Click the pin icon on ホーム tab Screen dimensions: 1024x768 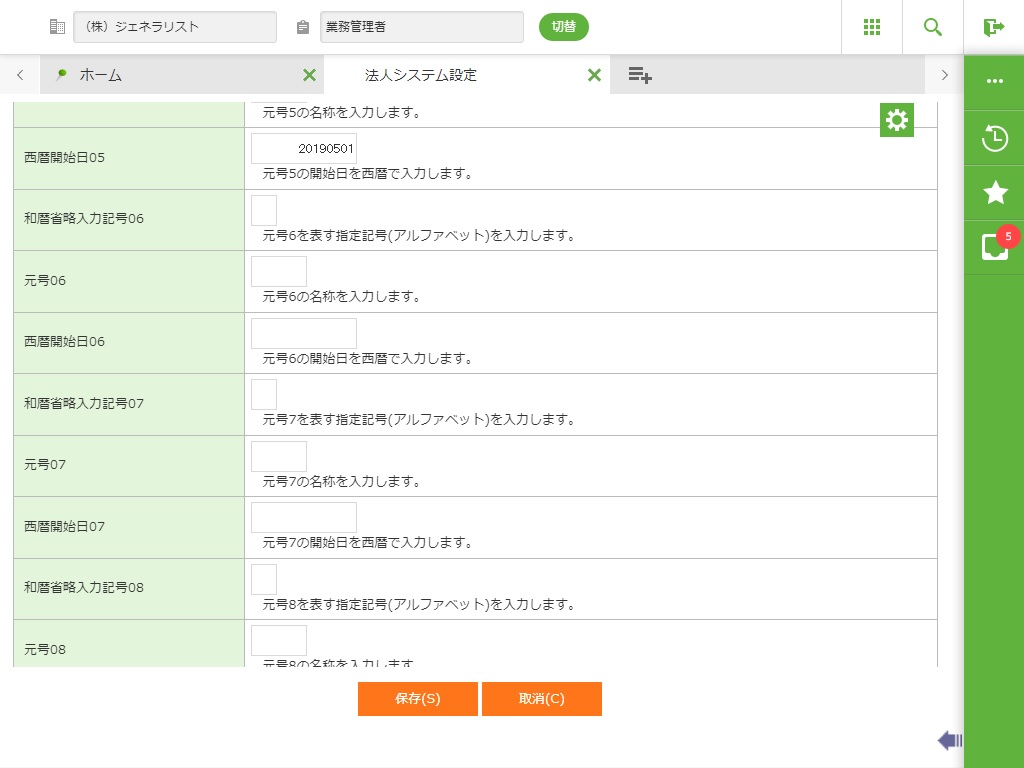click(x=61, y=74)
